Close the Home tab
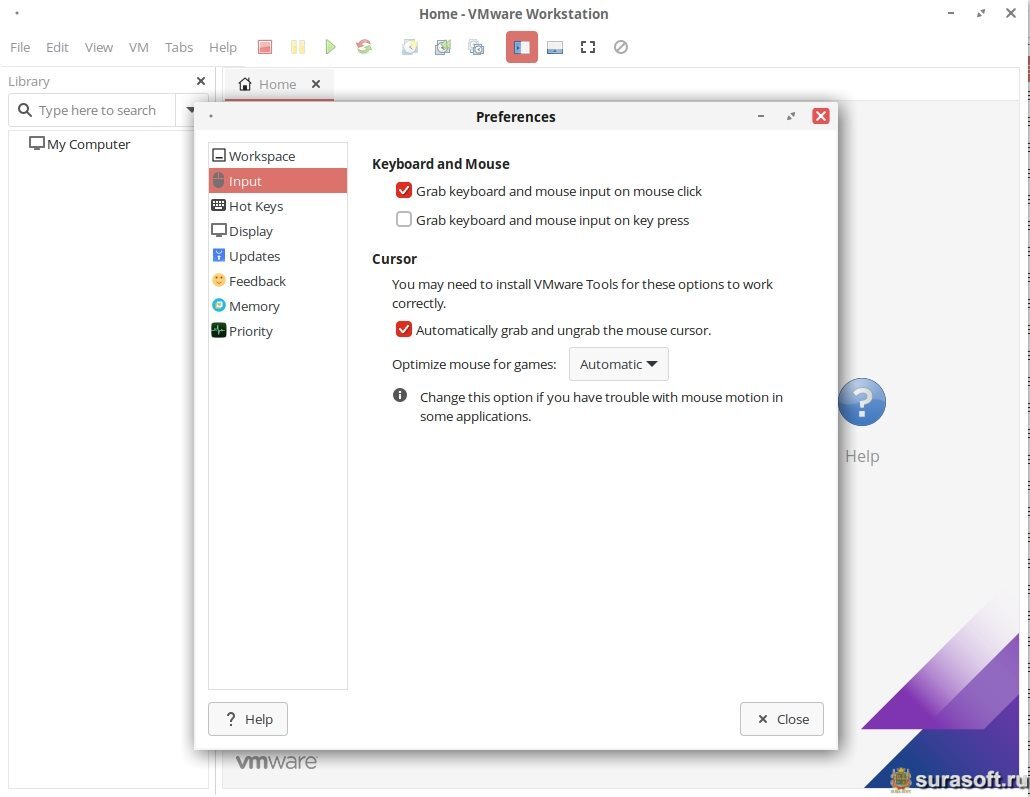1030x797 pixels. click(316, 84)
